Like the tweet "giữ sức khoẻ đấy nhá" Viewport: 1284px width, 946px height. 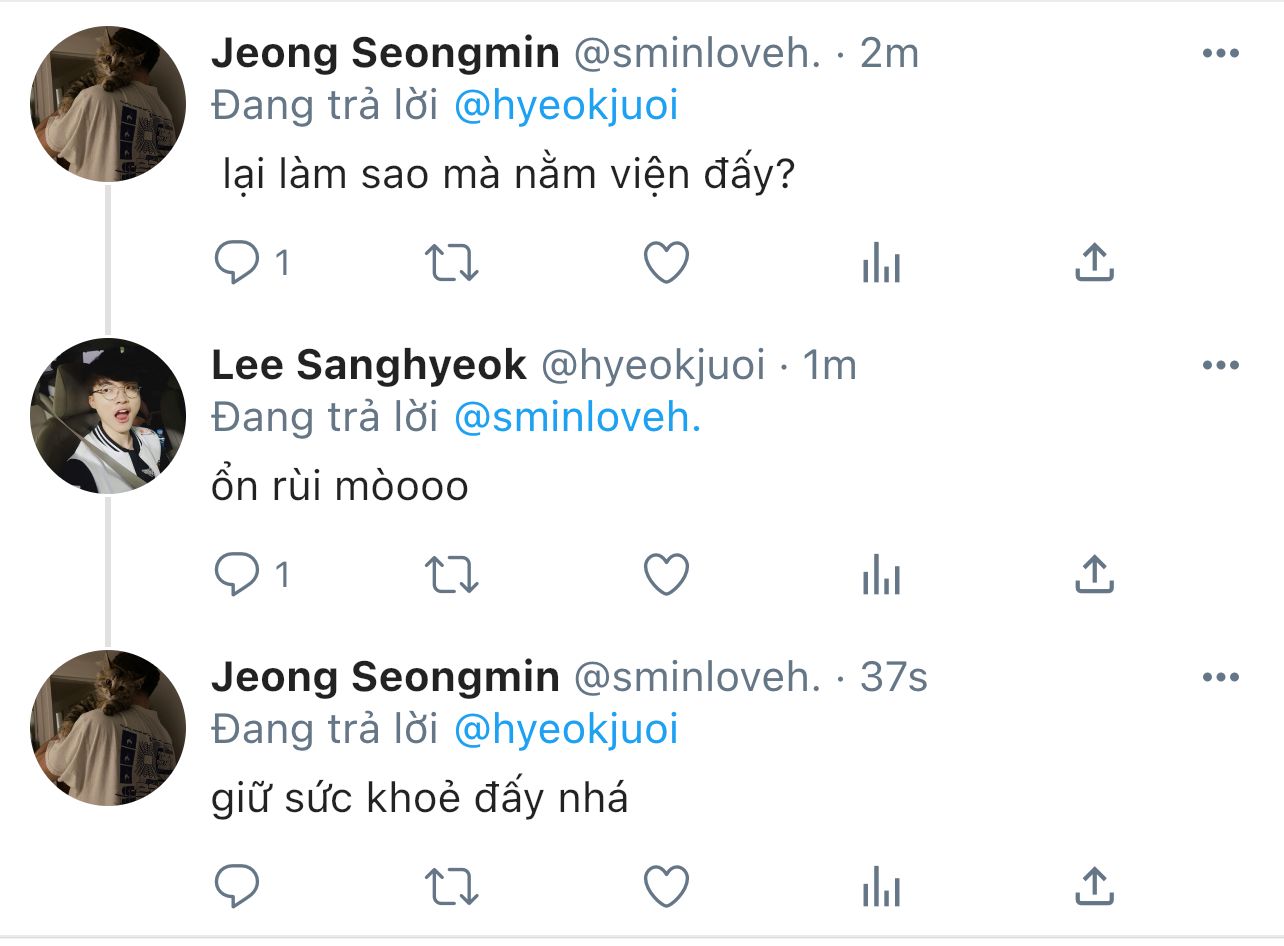click(665, 886)
